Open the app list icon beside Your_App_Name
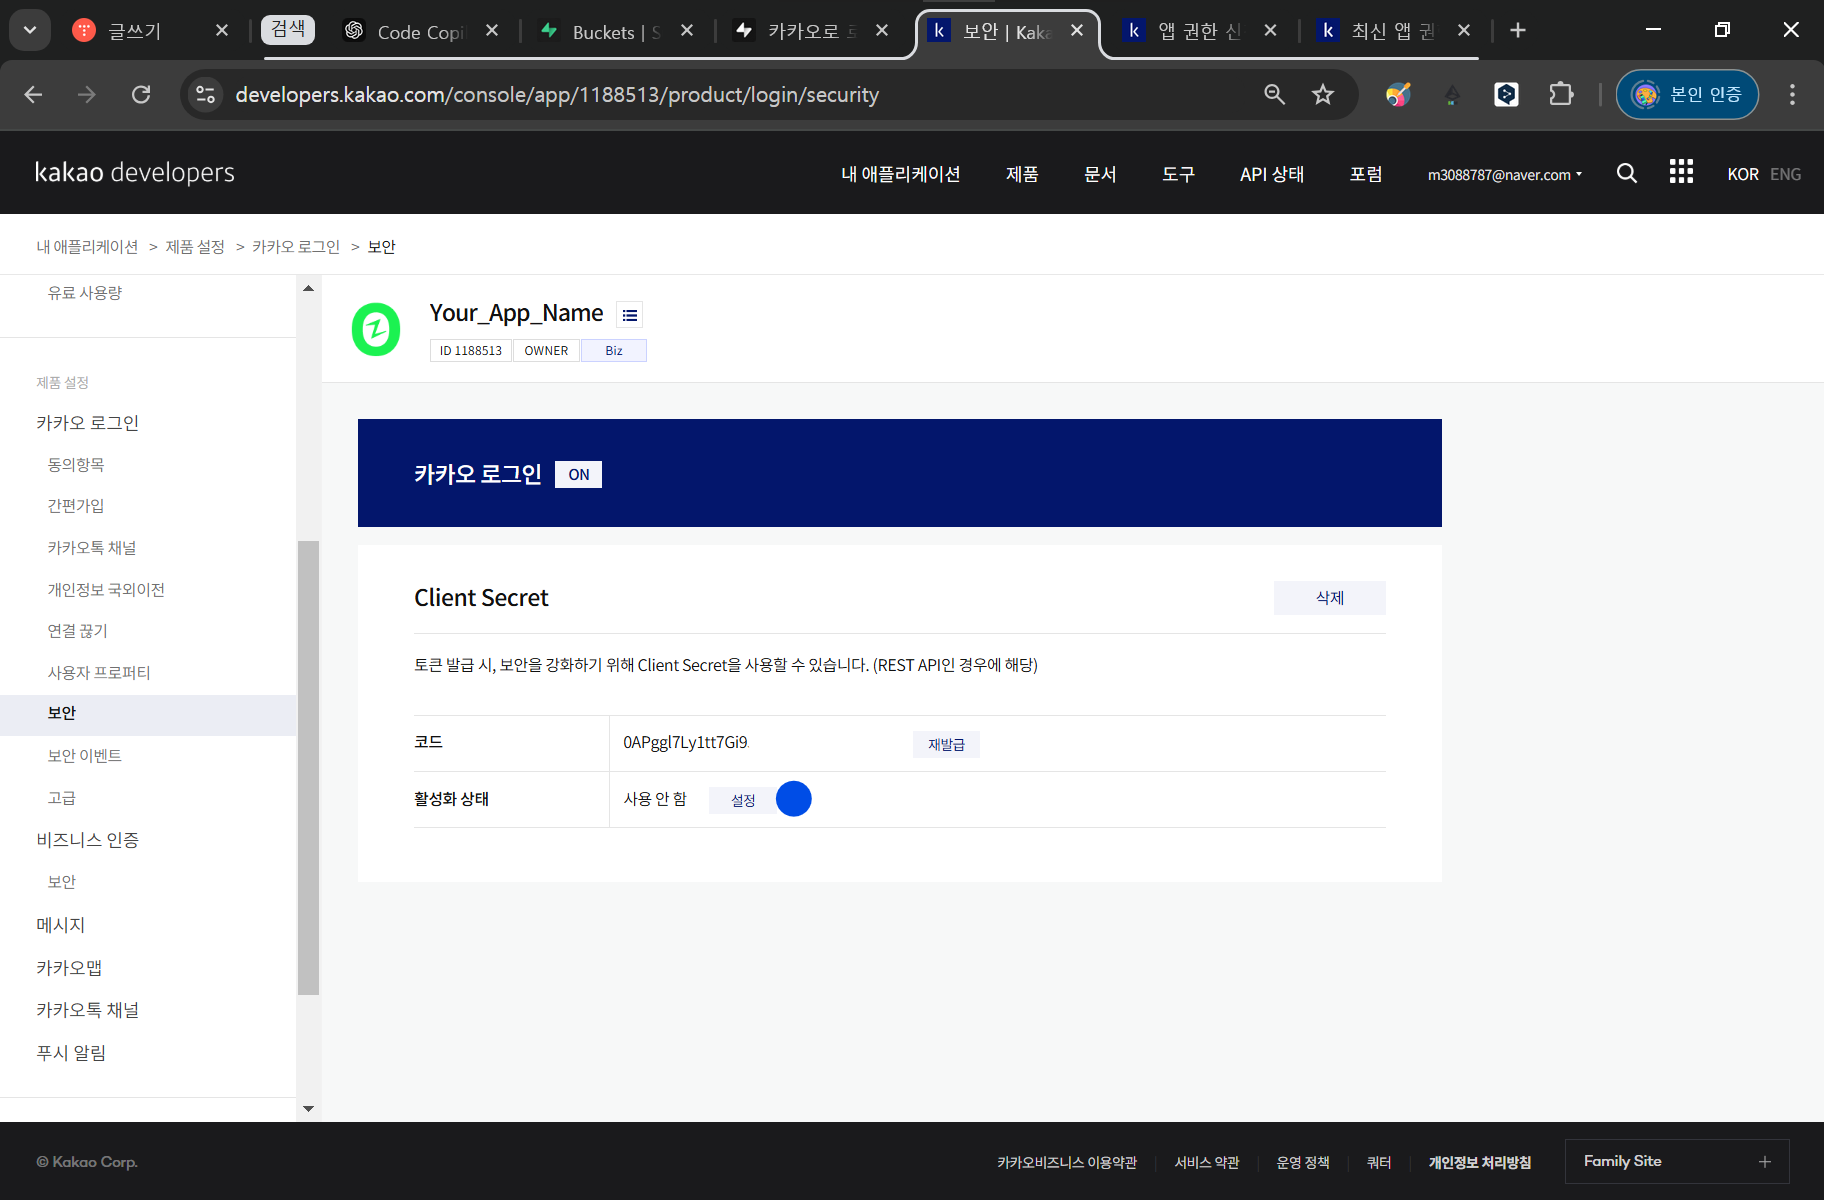This screenshot has height=1200, width=1824. pos(629,315)
